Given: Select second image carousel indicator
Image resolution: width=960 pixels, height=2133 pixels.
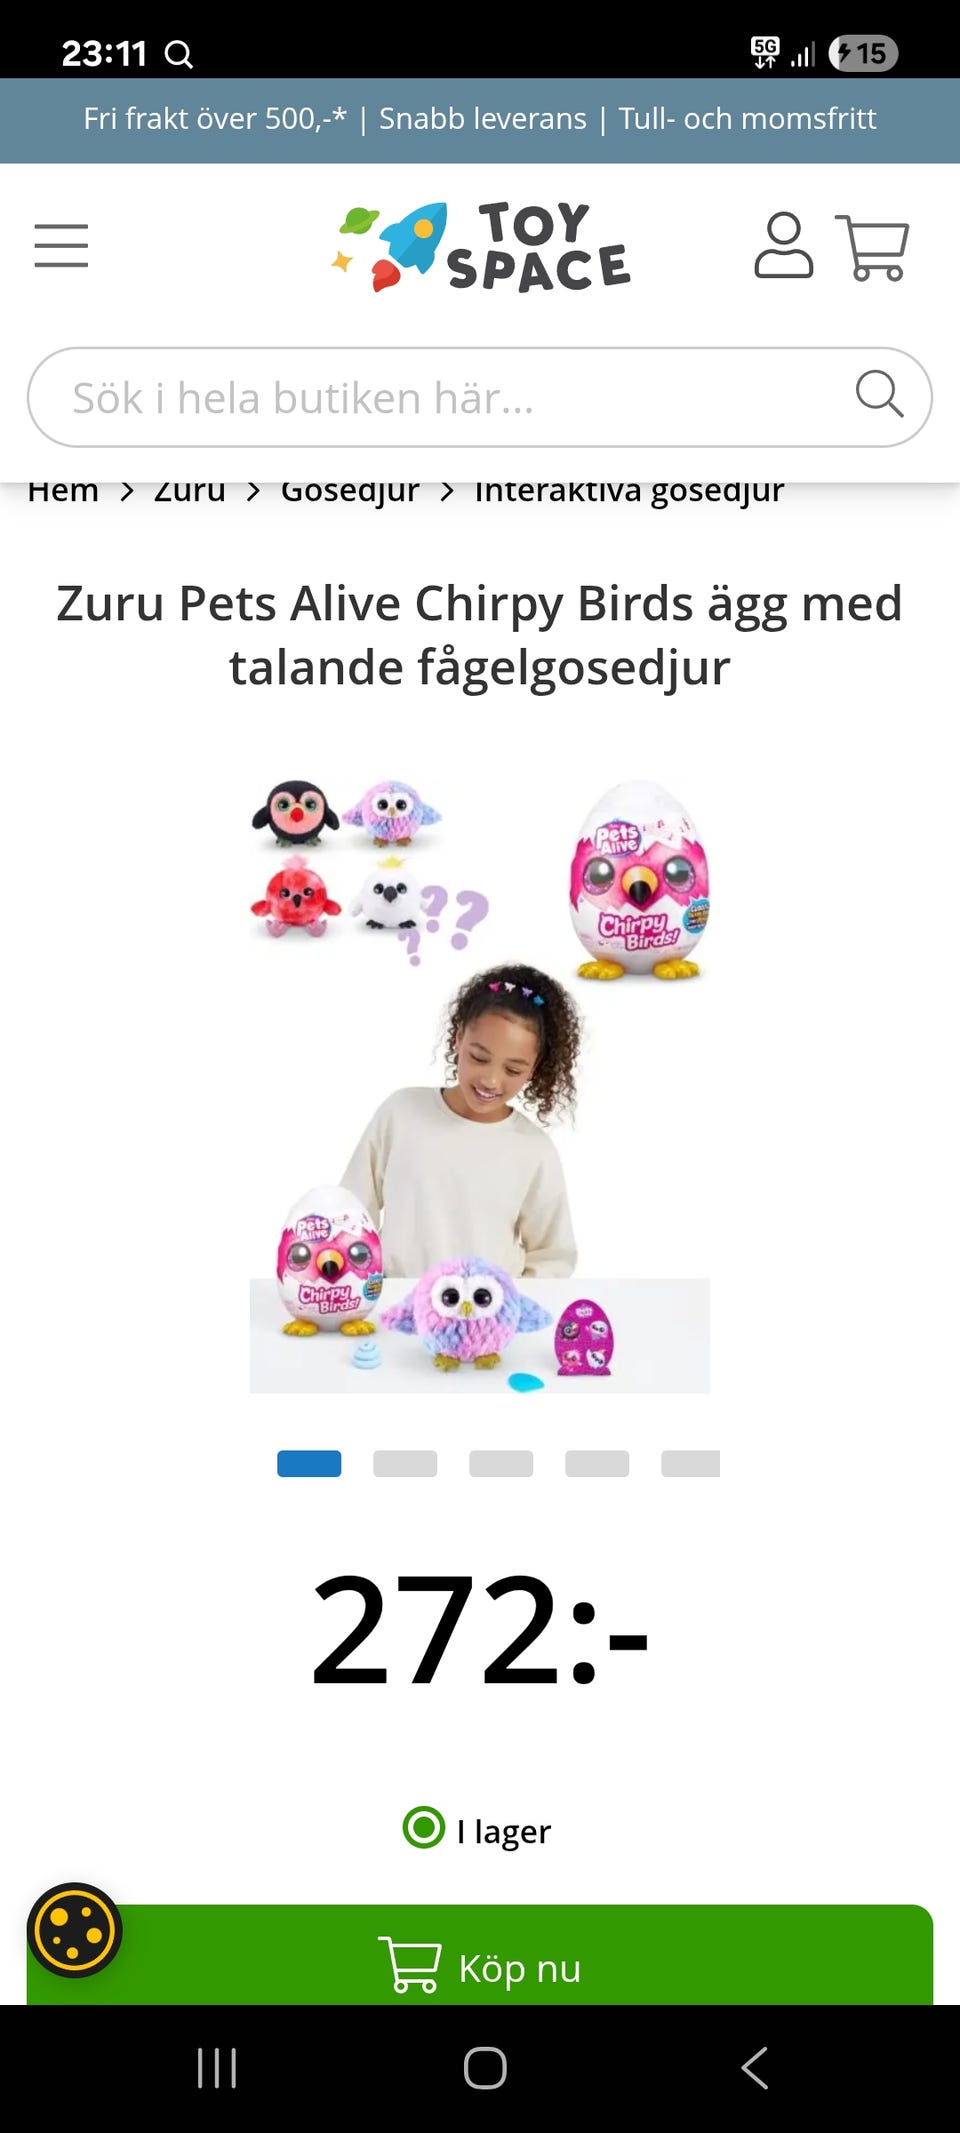Looking at the screenshot, I should 405,1463.
